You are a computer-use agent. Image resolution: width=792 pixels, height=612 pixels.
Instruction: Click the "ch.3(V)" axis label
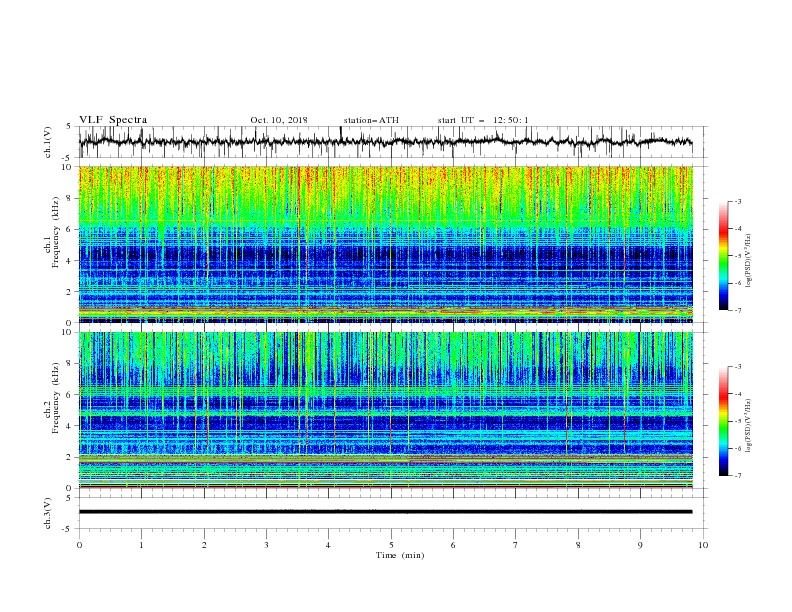click(x=48, y=513)
